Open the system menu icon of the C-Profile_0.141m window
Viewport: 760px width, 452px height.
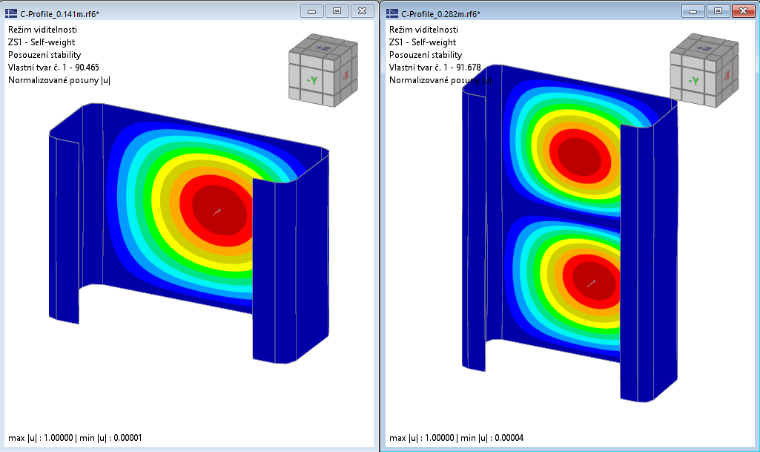(x=11, y=14)
